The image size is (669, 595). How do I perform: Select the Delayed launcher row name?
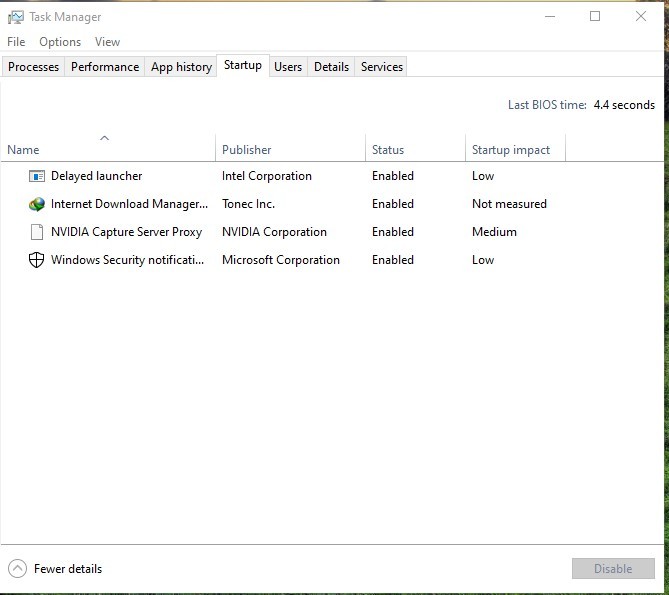(x=96, y=176)
